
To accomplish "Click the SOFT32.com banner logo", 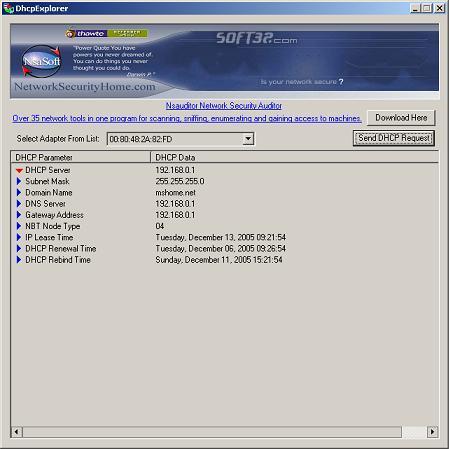I will point(257,38).
